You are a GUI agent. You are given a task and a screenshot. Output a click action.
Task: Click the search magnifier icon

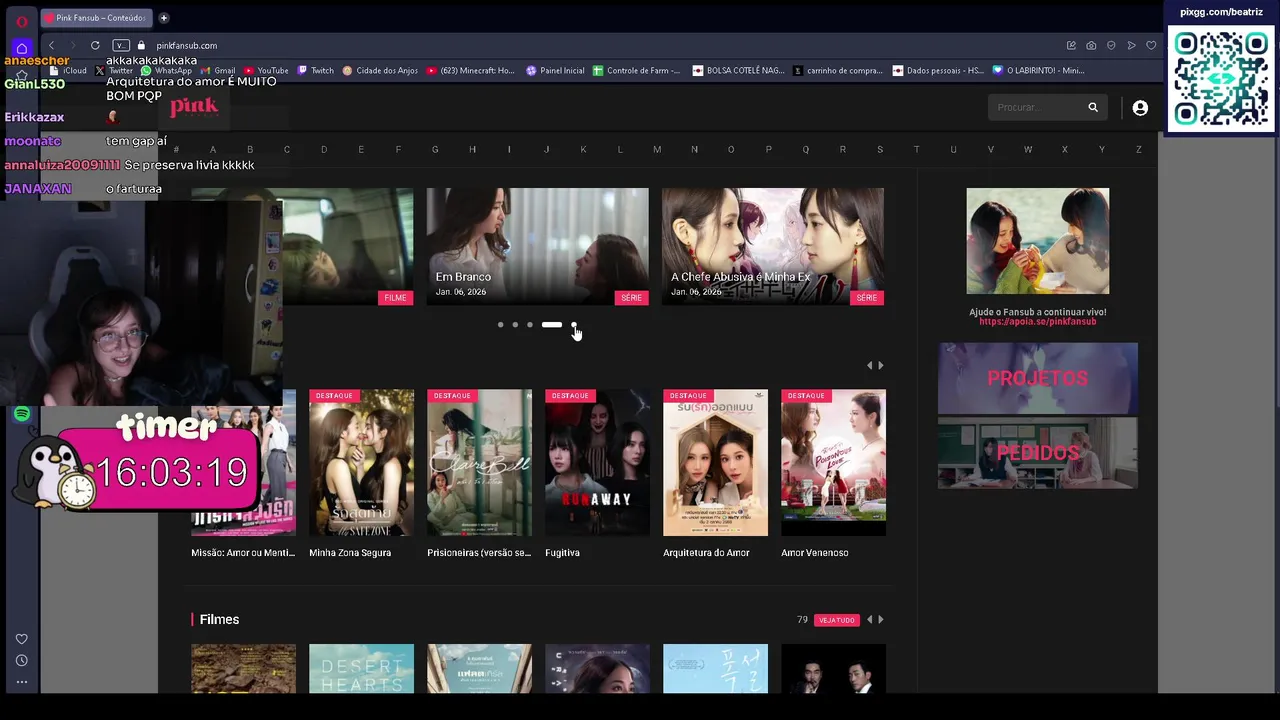[1093, 107]
